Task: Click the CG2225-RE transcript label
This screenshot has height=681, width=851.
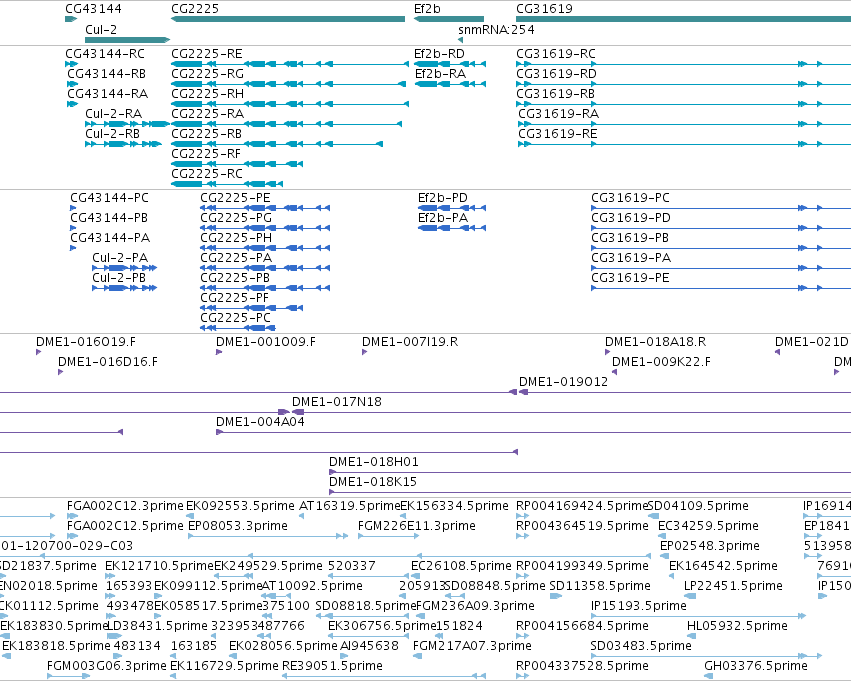Action: pyautogui.click(x=207, y=54)
